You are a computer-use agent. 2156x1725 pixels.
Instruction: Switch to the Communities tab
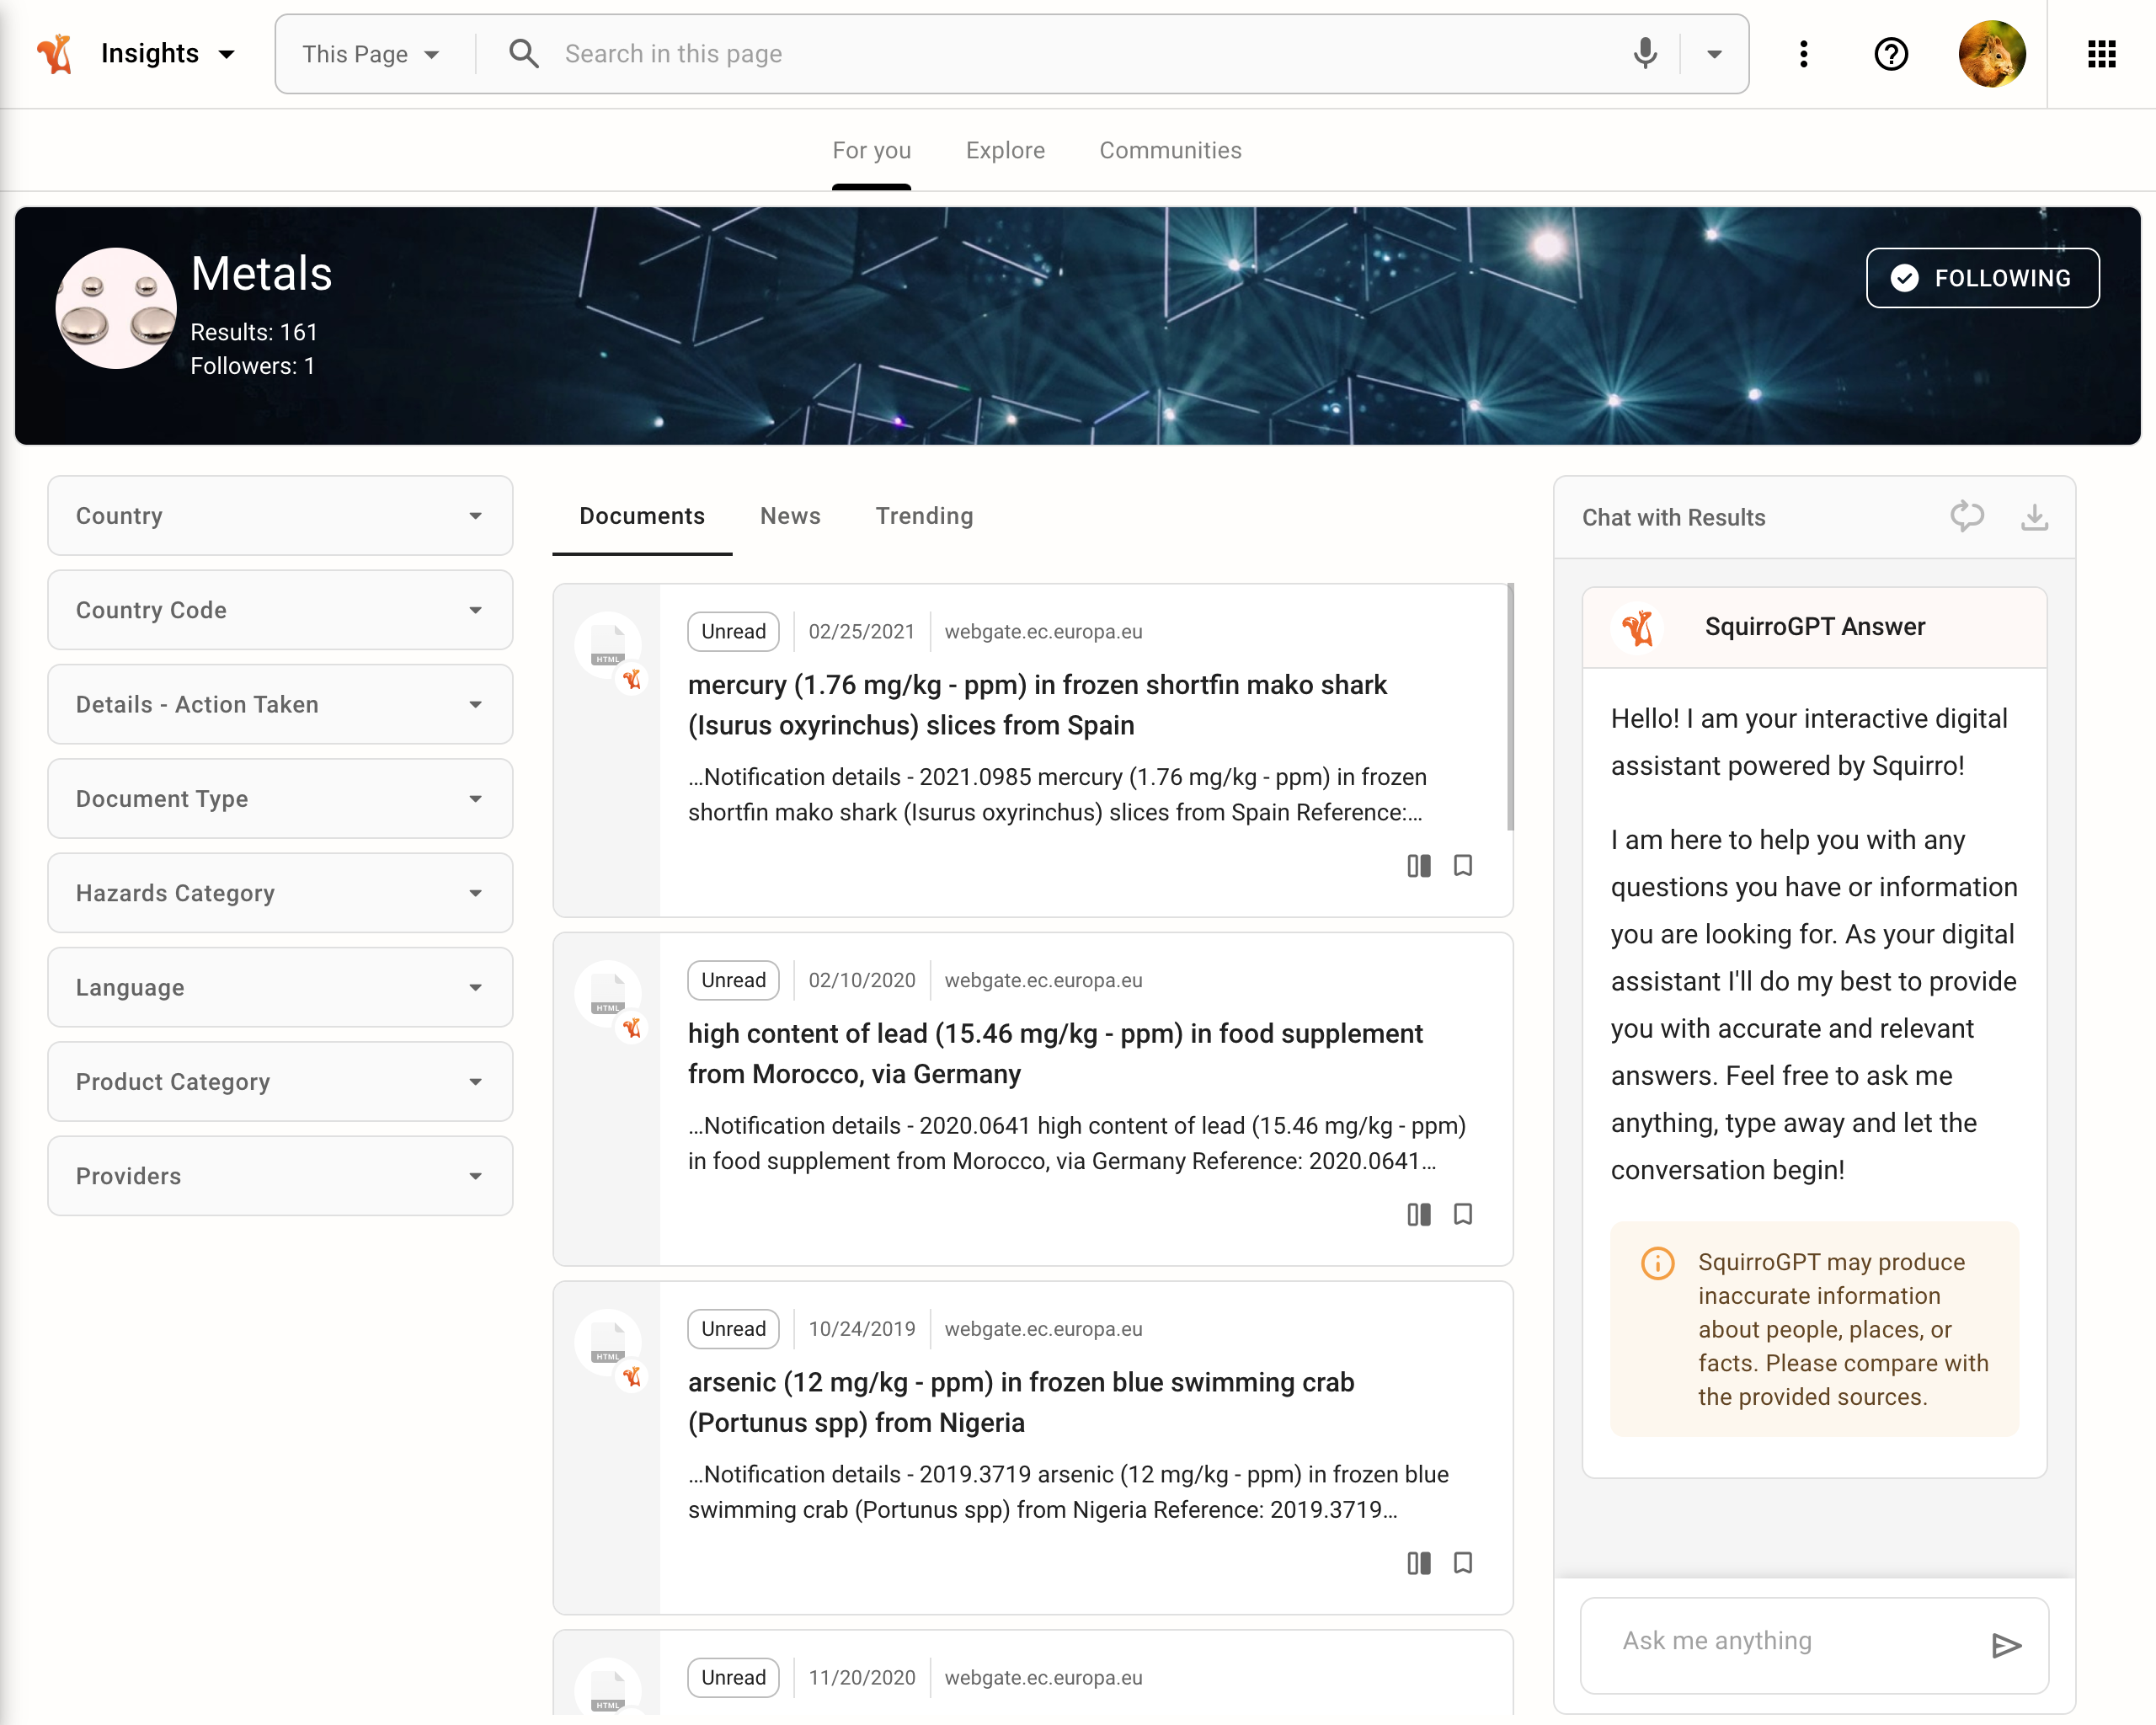click(1170, 150)
